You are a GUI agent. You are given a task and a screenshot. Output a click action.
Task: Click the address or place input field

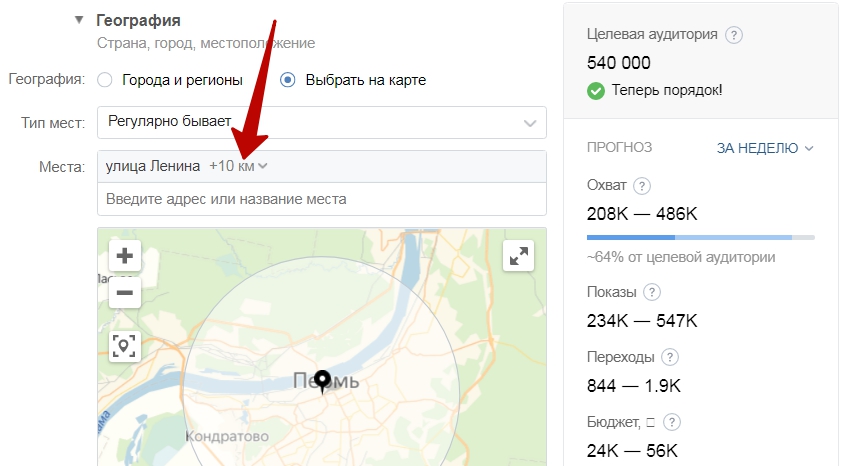point(321,199)
